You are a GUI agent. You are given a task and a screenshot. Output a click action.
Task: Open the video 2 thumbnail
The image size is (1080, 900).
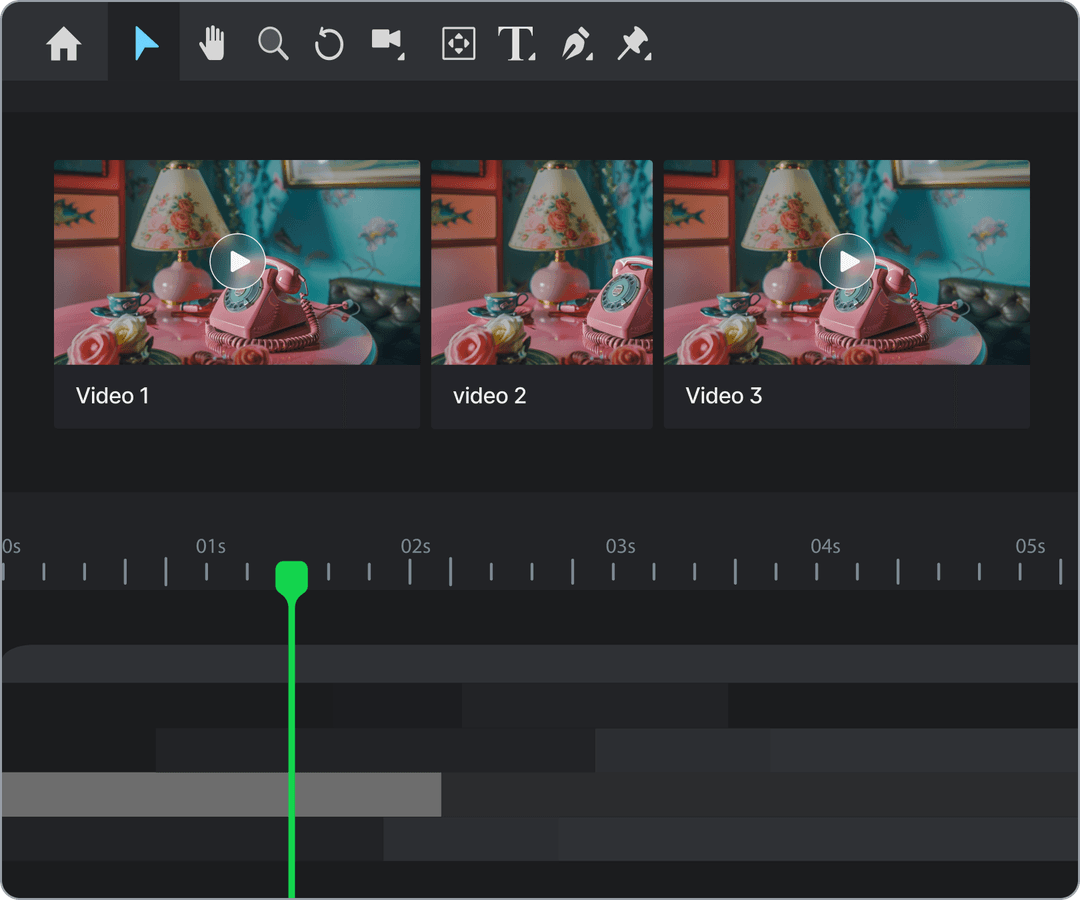point(542,262)
